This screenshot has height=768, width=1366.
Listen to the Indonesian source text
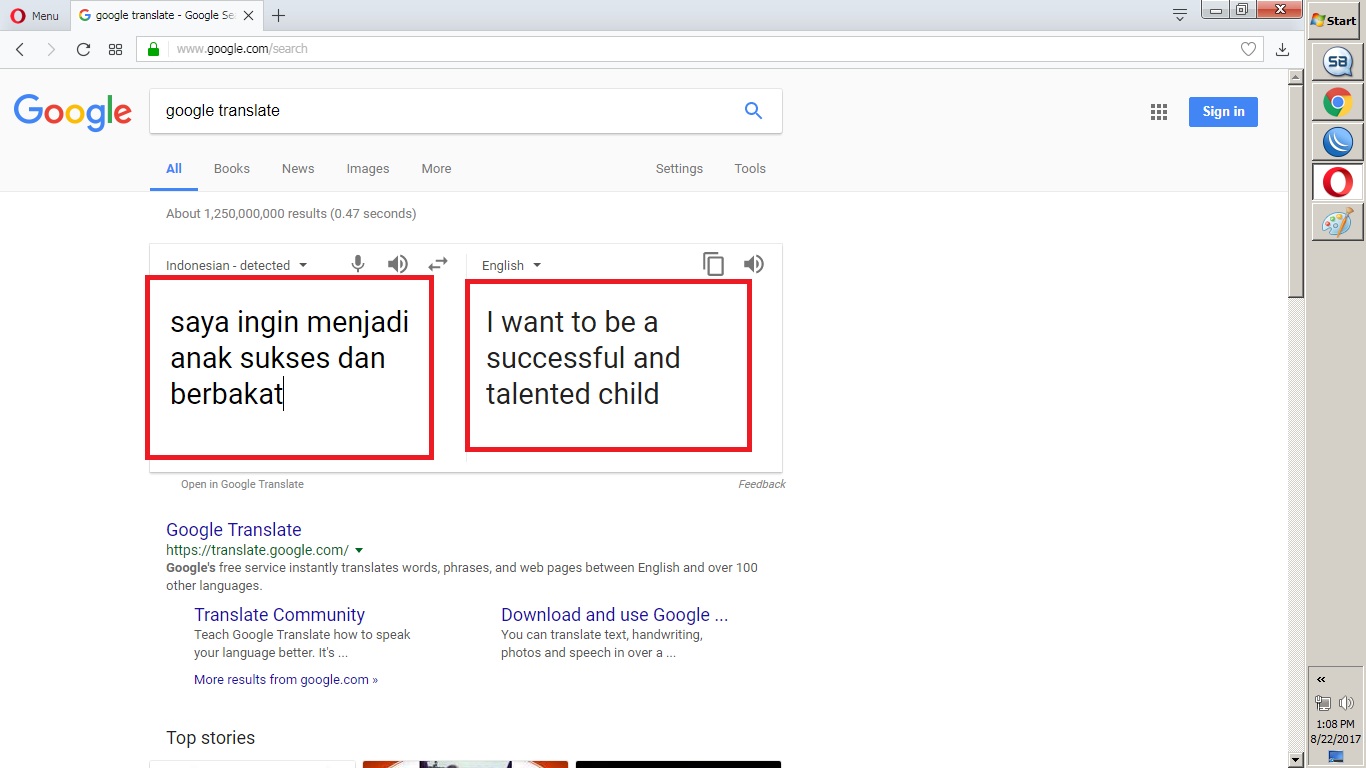tap(398, 264)
